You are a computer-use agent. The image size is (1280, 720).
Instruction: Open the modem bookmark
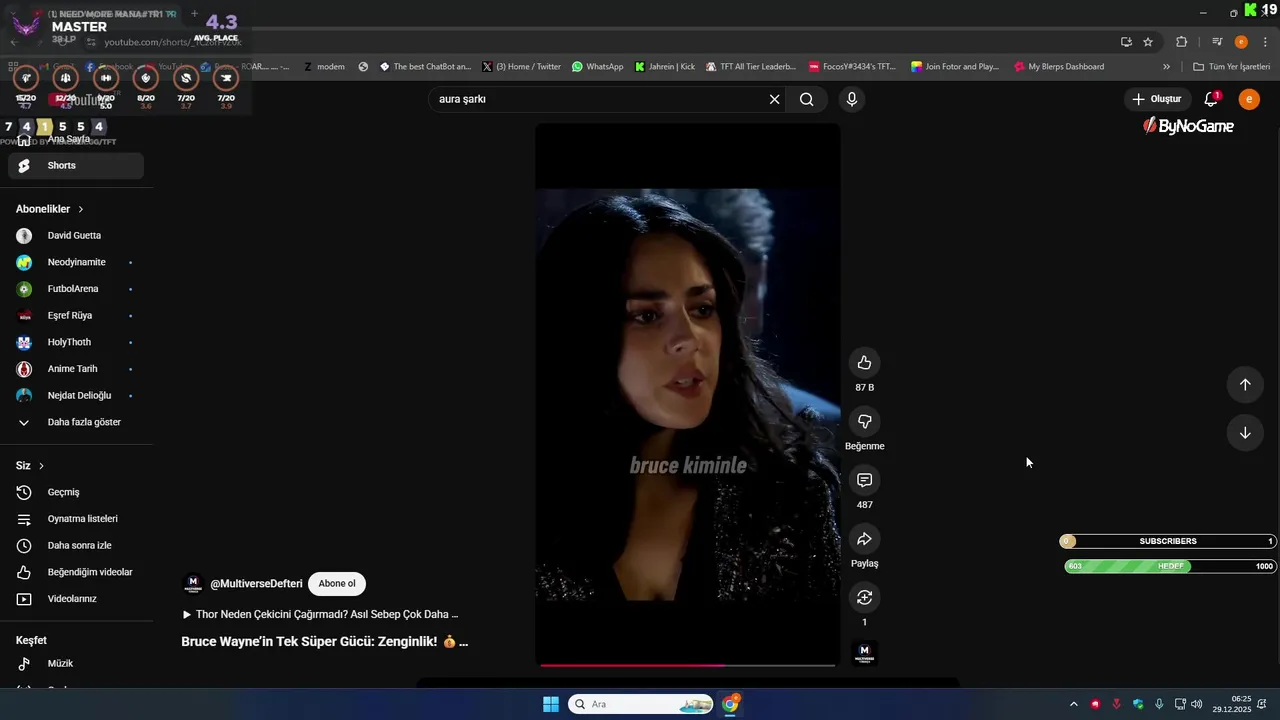tap(325, 67)
